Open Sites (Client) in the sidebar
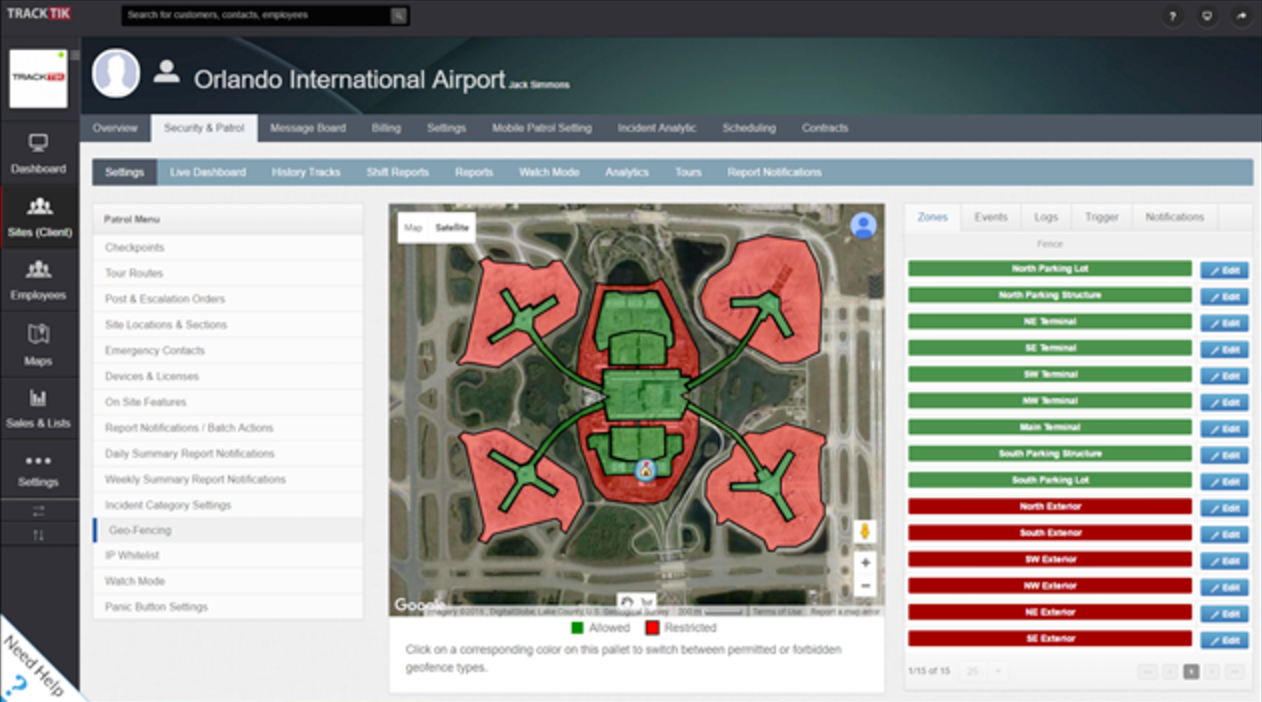This screenshot has width=1262, height=702. (x=39, y=217)
